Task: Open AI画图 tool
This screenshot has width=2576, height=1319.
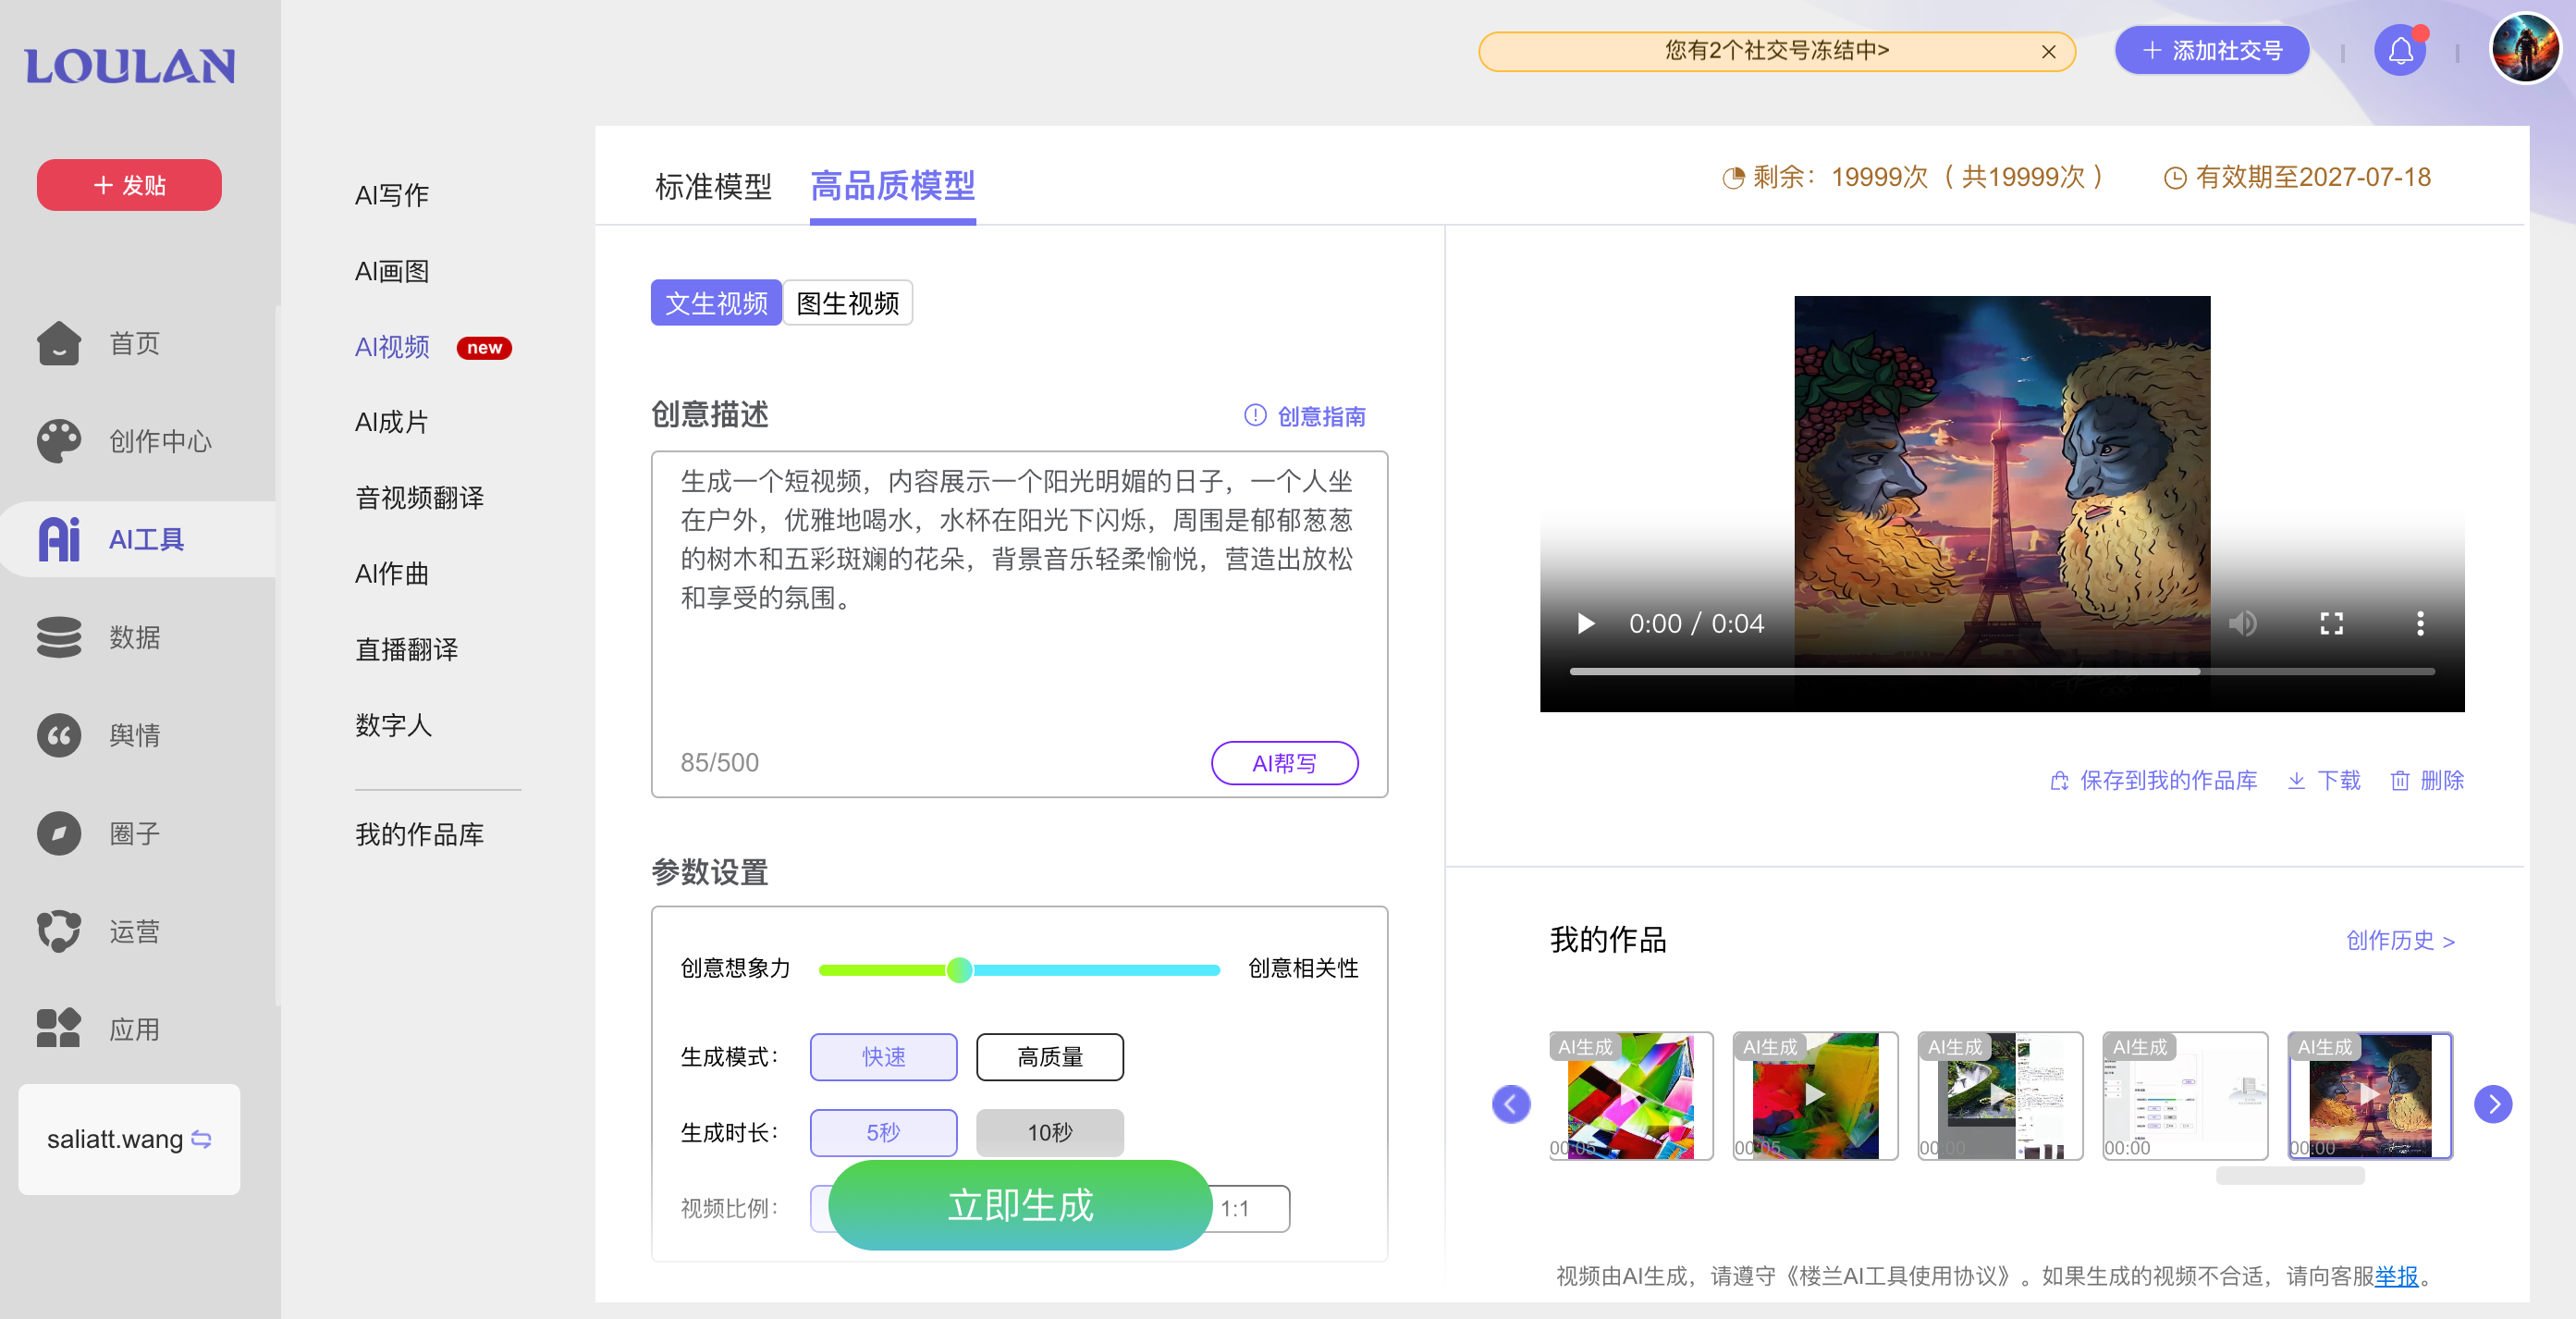Action: (x=392, y=271)
